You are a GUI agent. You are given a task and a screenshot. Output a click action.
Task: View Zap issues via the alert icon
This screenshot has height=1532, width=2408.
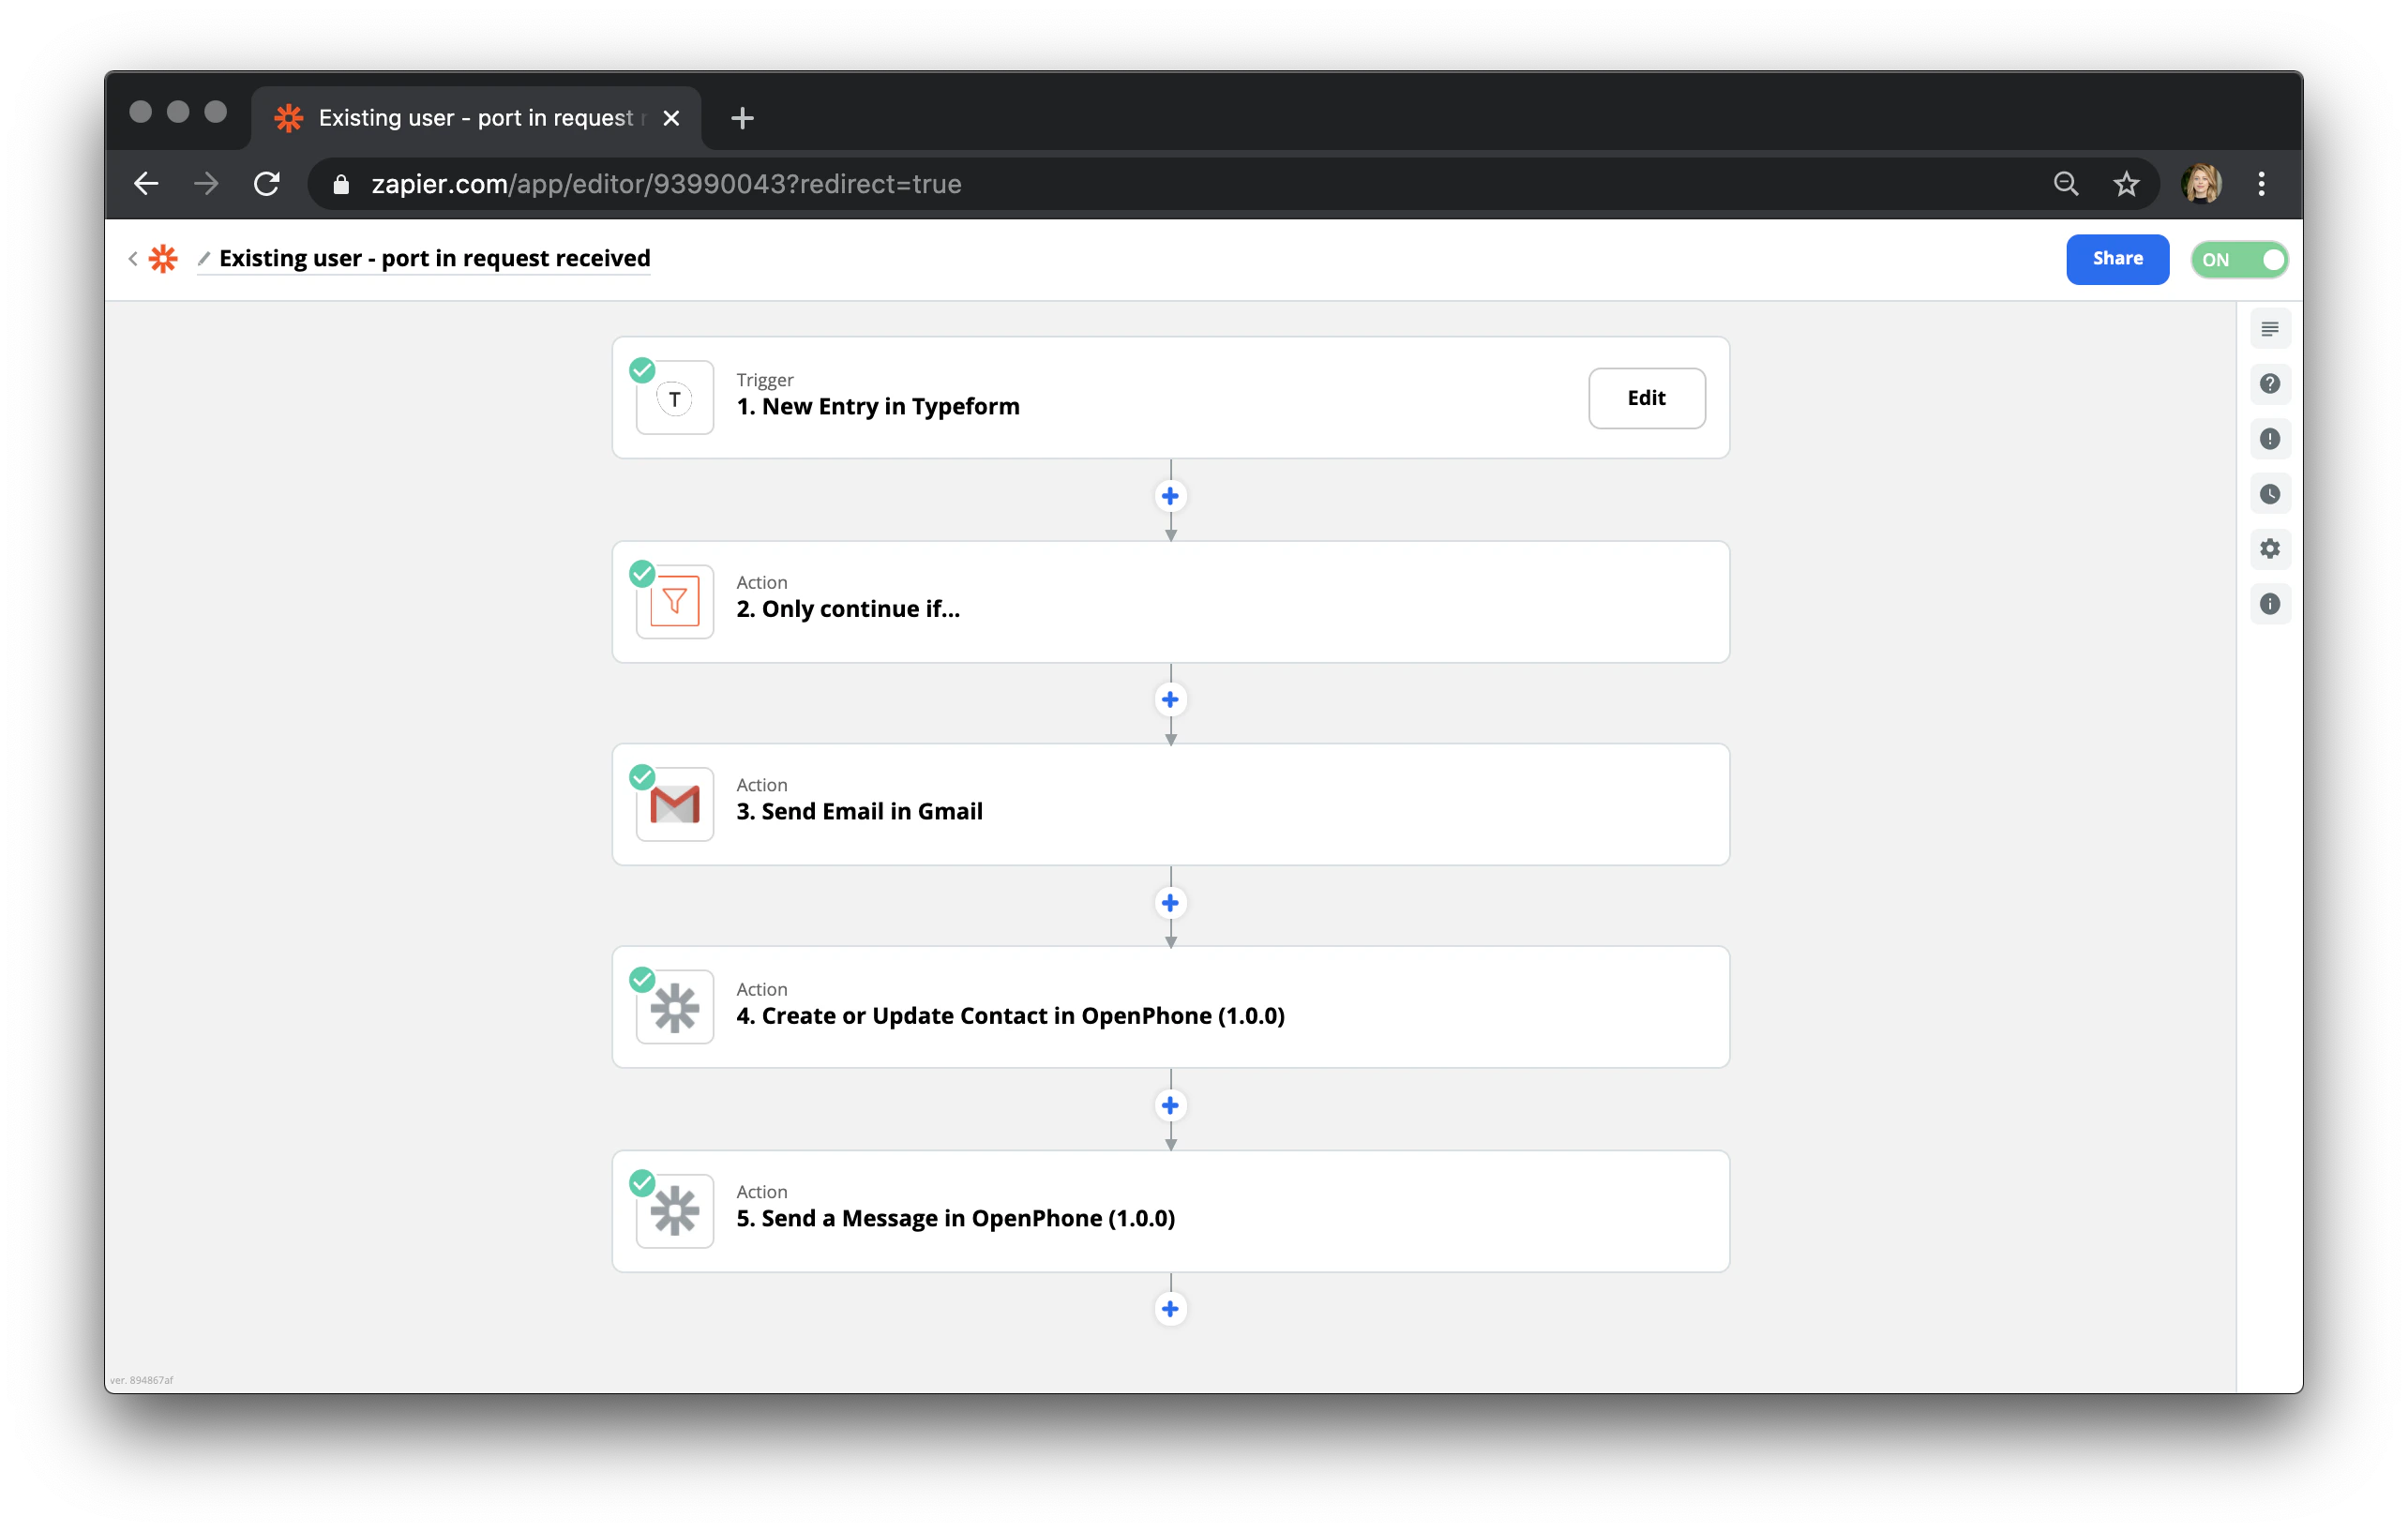2270,439
